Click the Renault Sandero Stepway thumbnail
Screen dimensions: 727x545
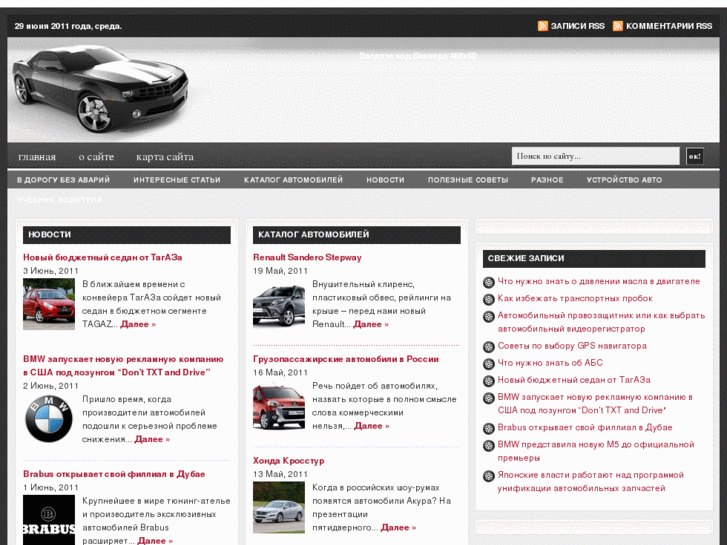279,304
